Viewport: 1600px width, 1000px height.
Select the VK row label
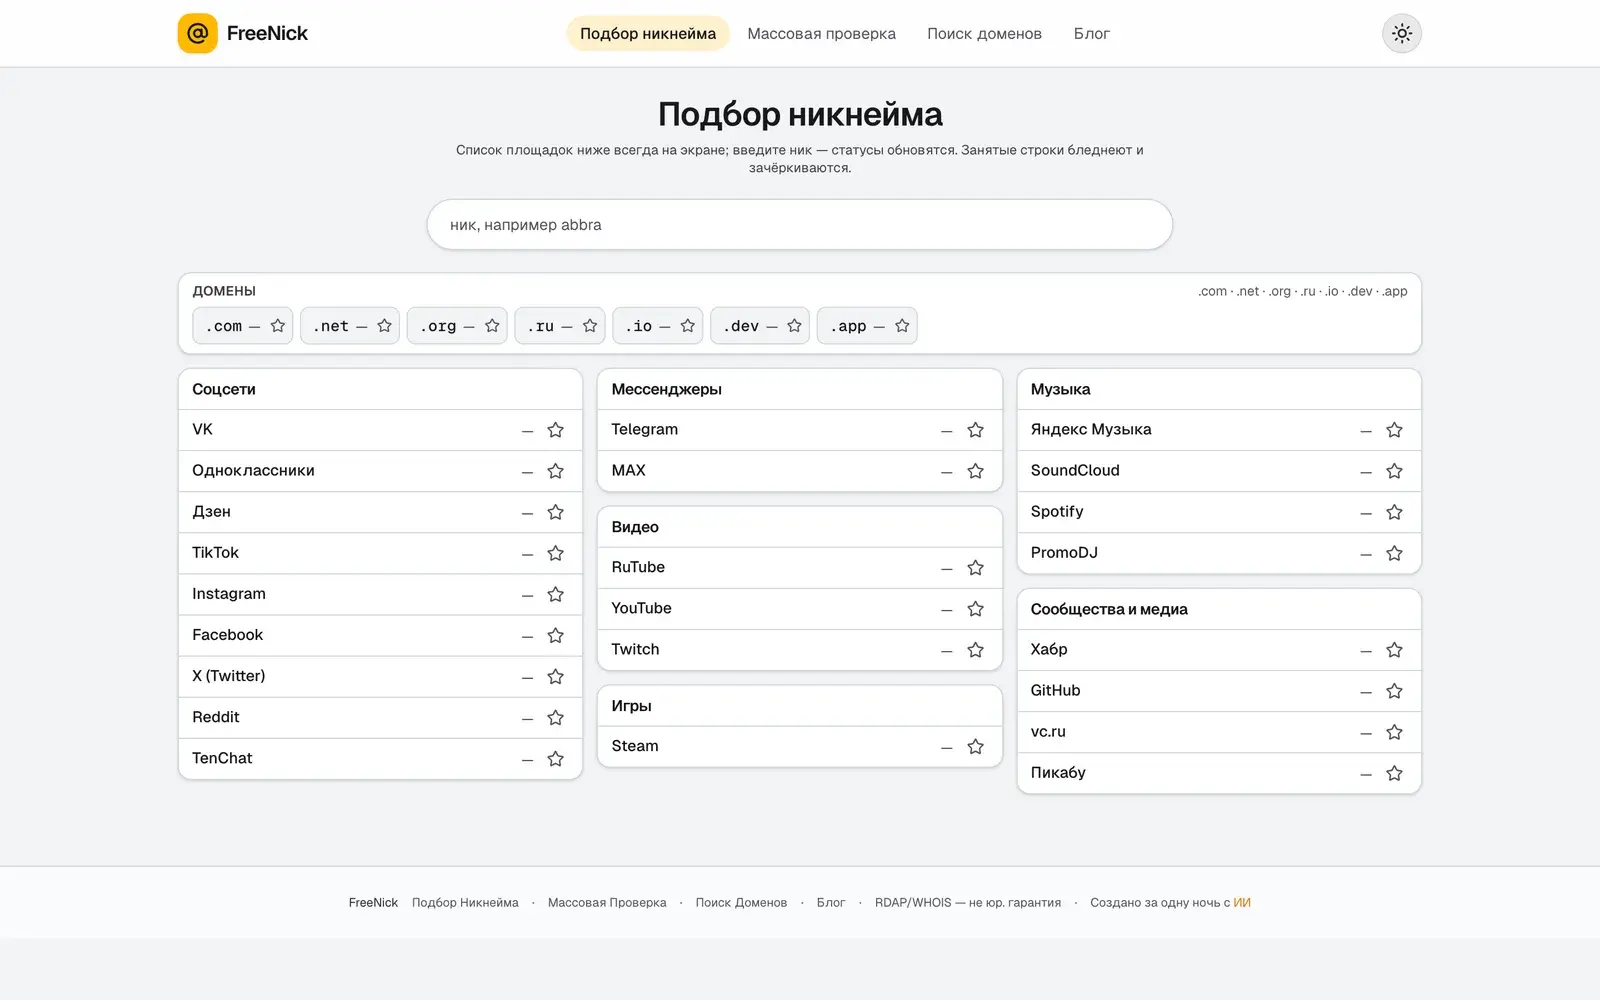[x=202, y=429]
